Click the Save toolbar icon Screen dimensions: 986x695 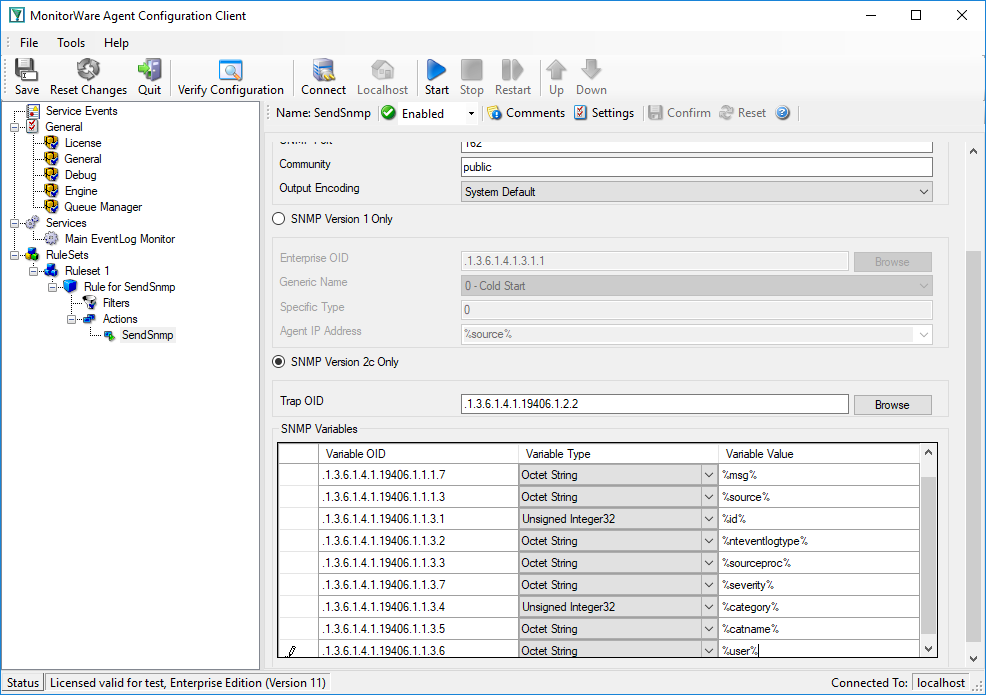point(26,77)
